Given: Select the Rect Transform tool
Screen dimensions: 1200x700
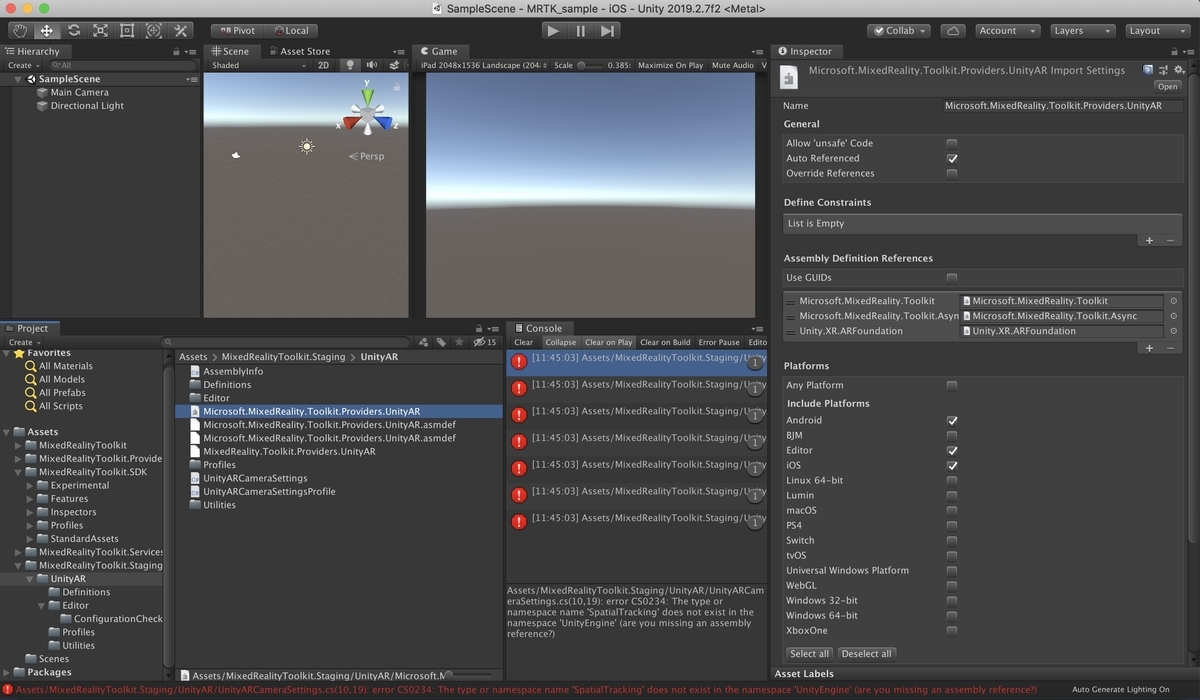Looking at the screenshot, I should [x=127, y=31].
